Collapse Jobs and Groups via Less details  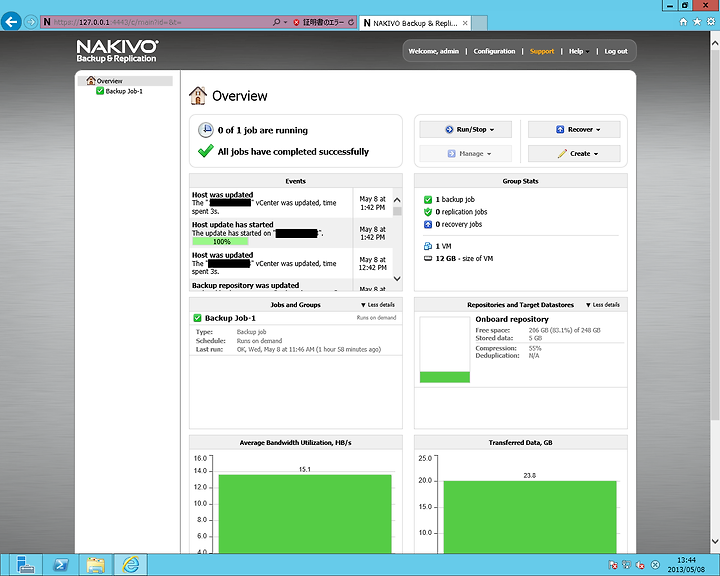(x=377, y=305)
